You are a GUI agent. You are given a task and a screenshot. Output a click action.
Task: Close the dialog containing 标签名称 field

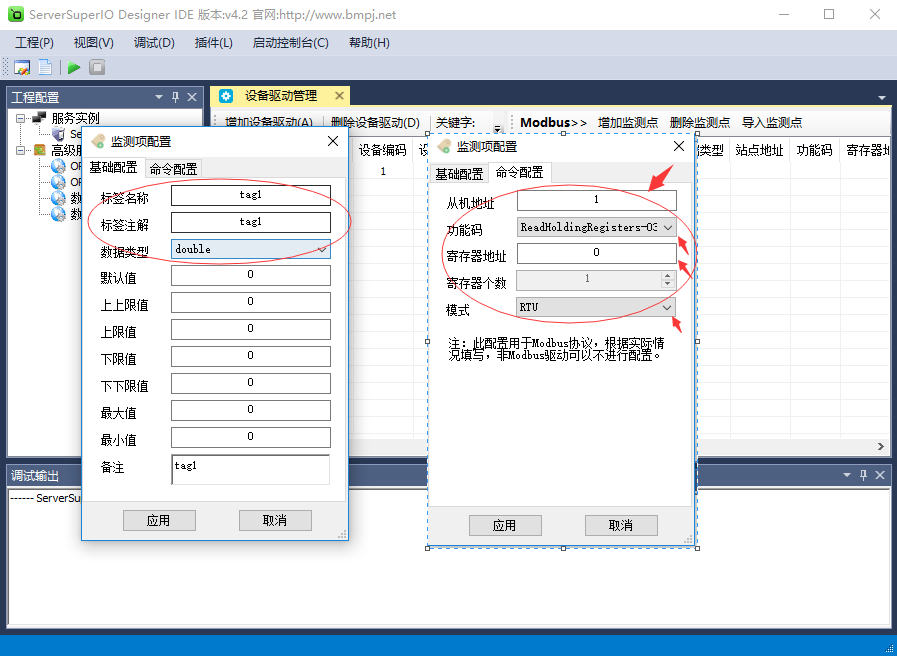[333, 141]
